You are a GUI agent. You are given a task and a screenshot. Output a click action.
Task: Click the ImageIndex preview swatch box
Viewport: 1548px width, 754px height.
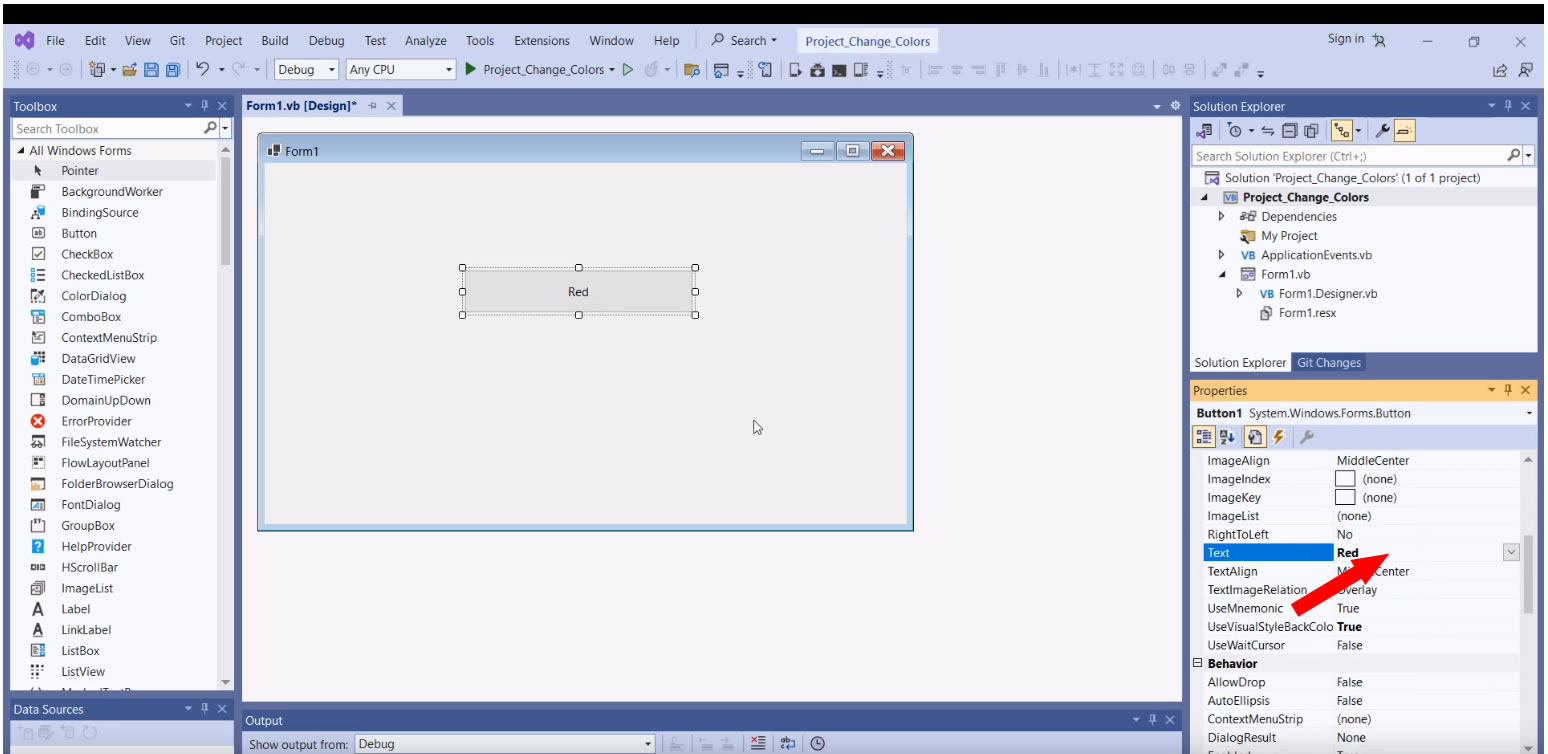[1345, 479]
